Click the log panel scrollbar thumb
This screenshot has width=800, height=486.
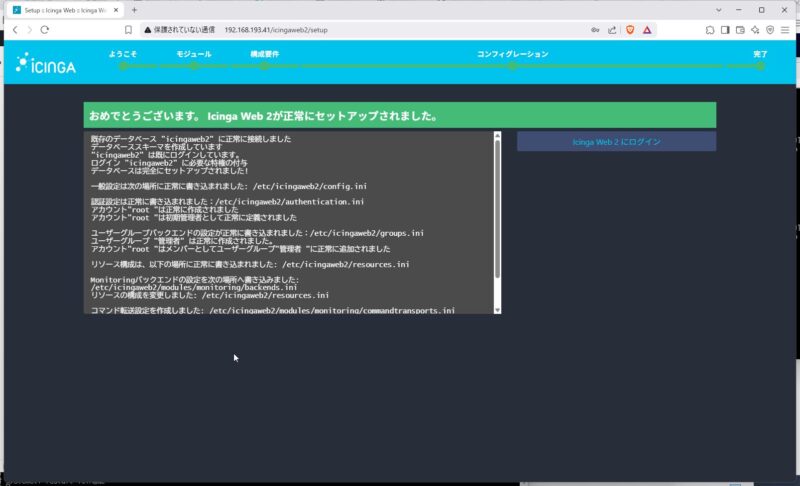[x=497, y=208]
